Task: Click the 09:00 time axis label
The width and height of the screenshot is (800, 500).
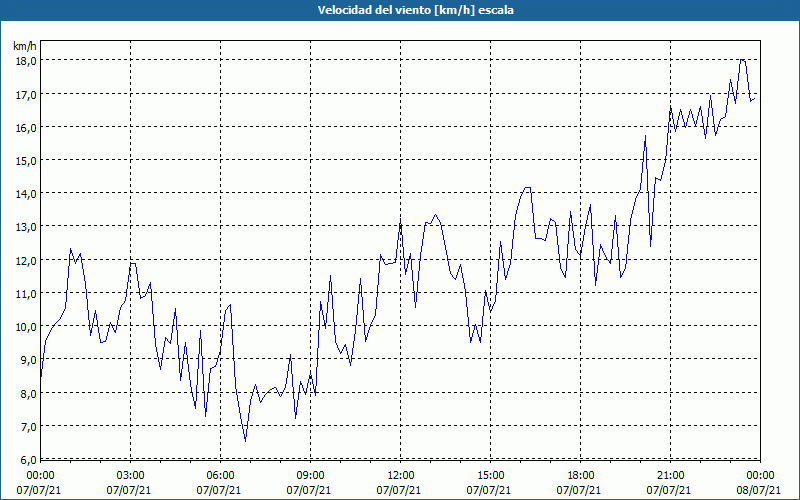Action: [x=311, y=476]
